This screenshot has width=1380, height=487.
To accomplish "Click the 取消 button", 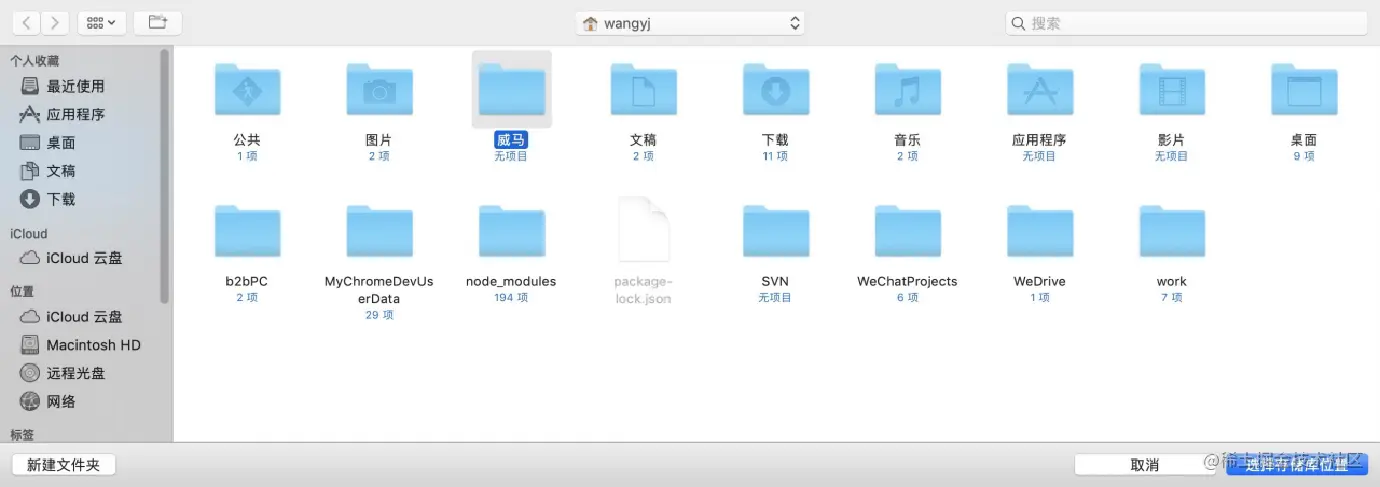I will coord(1145,465).
